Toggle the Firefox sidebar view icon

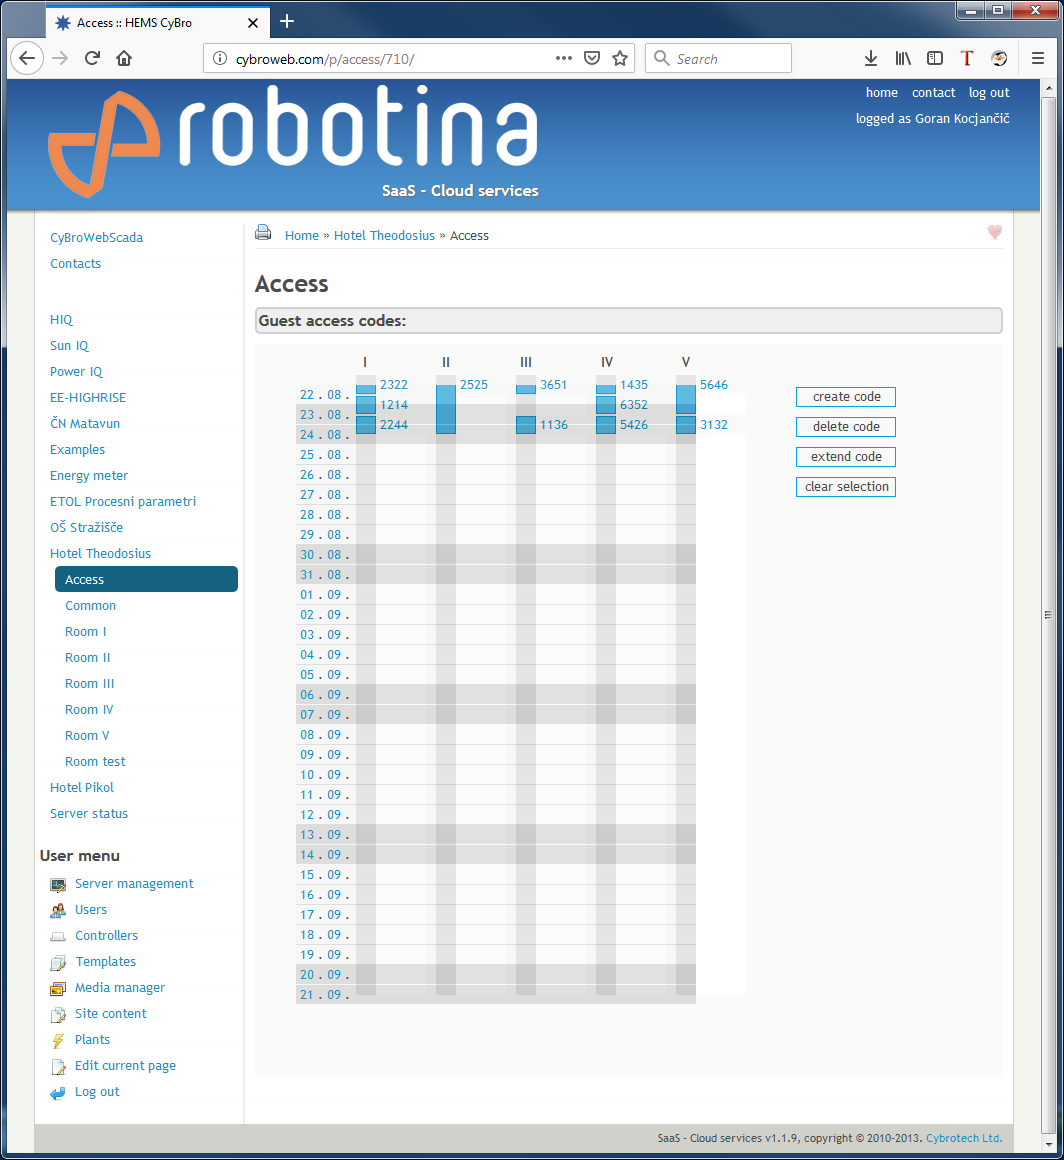tap(935, 58)
